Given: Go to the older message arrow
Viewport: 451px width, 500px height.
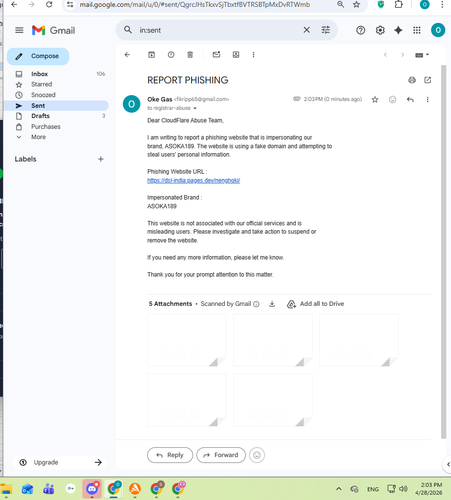Looking at the screenshot, I should pos(402,55).
